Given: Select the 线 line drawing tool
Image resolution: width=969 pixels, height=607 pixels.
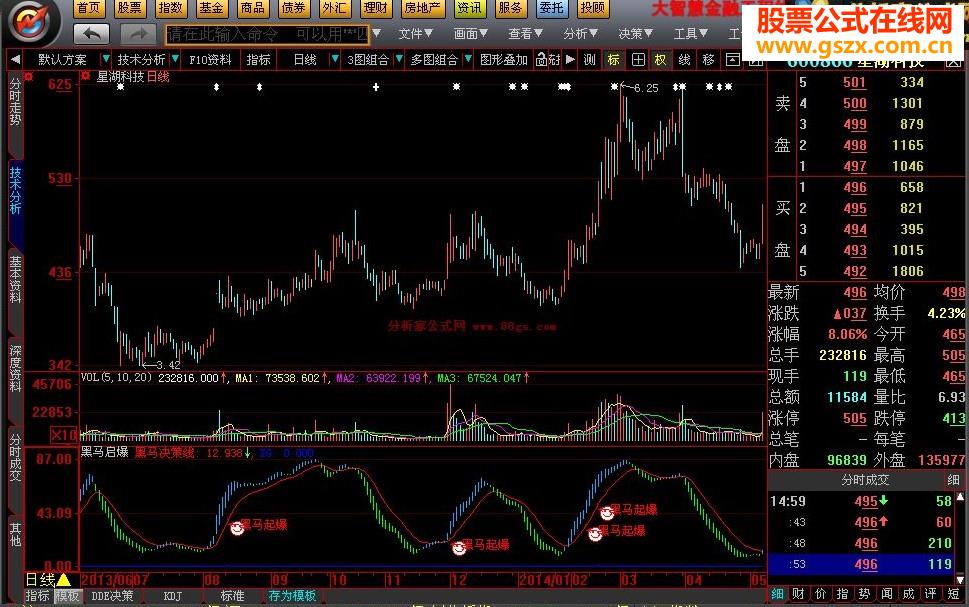Looking at the screenshot, I should click(x=684, y=59).
